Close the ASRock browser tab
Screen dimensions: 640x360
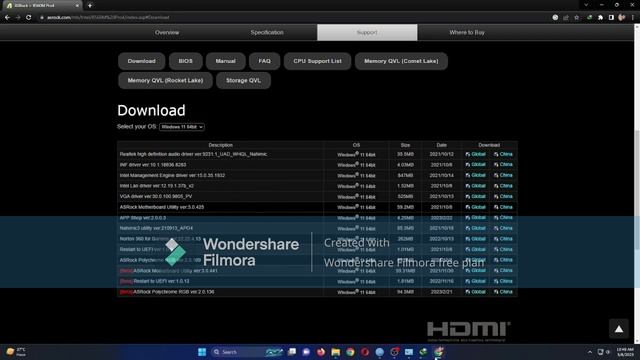[77, 5]
